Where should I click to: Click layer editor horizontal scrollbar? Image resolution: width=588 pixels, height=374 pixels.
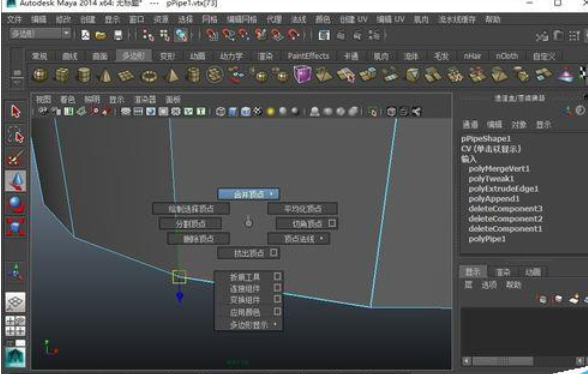pos(502,361)
